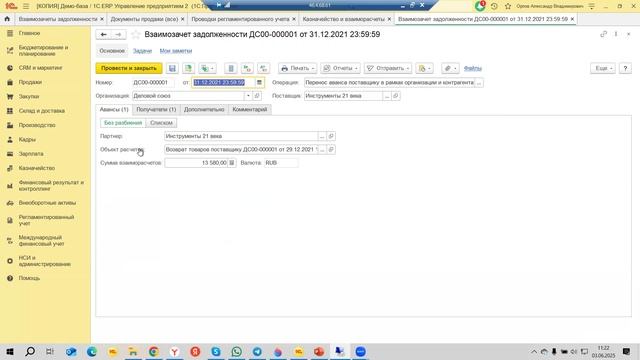
Task: Open the Поставщик record button
Action: coord(396,96)
